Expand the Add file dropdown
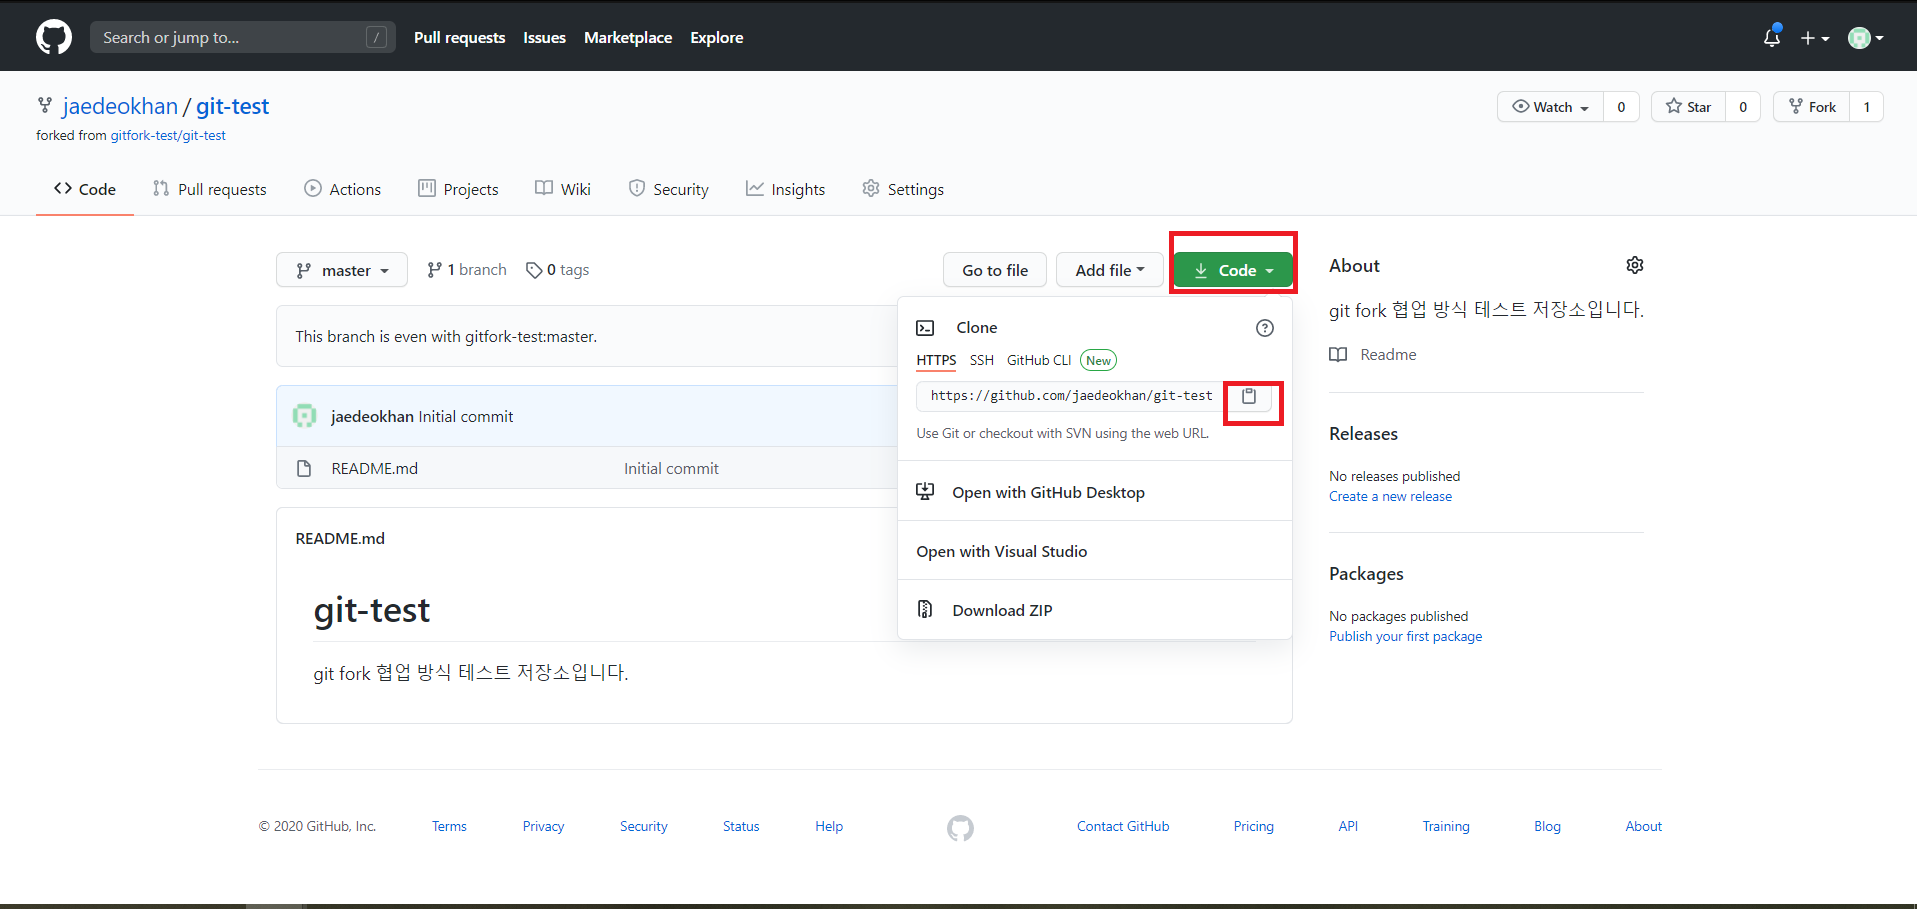This screenshot has height=909, width=1920. point(1110,270)
